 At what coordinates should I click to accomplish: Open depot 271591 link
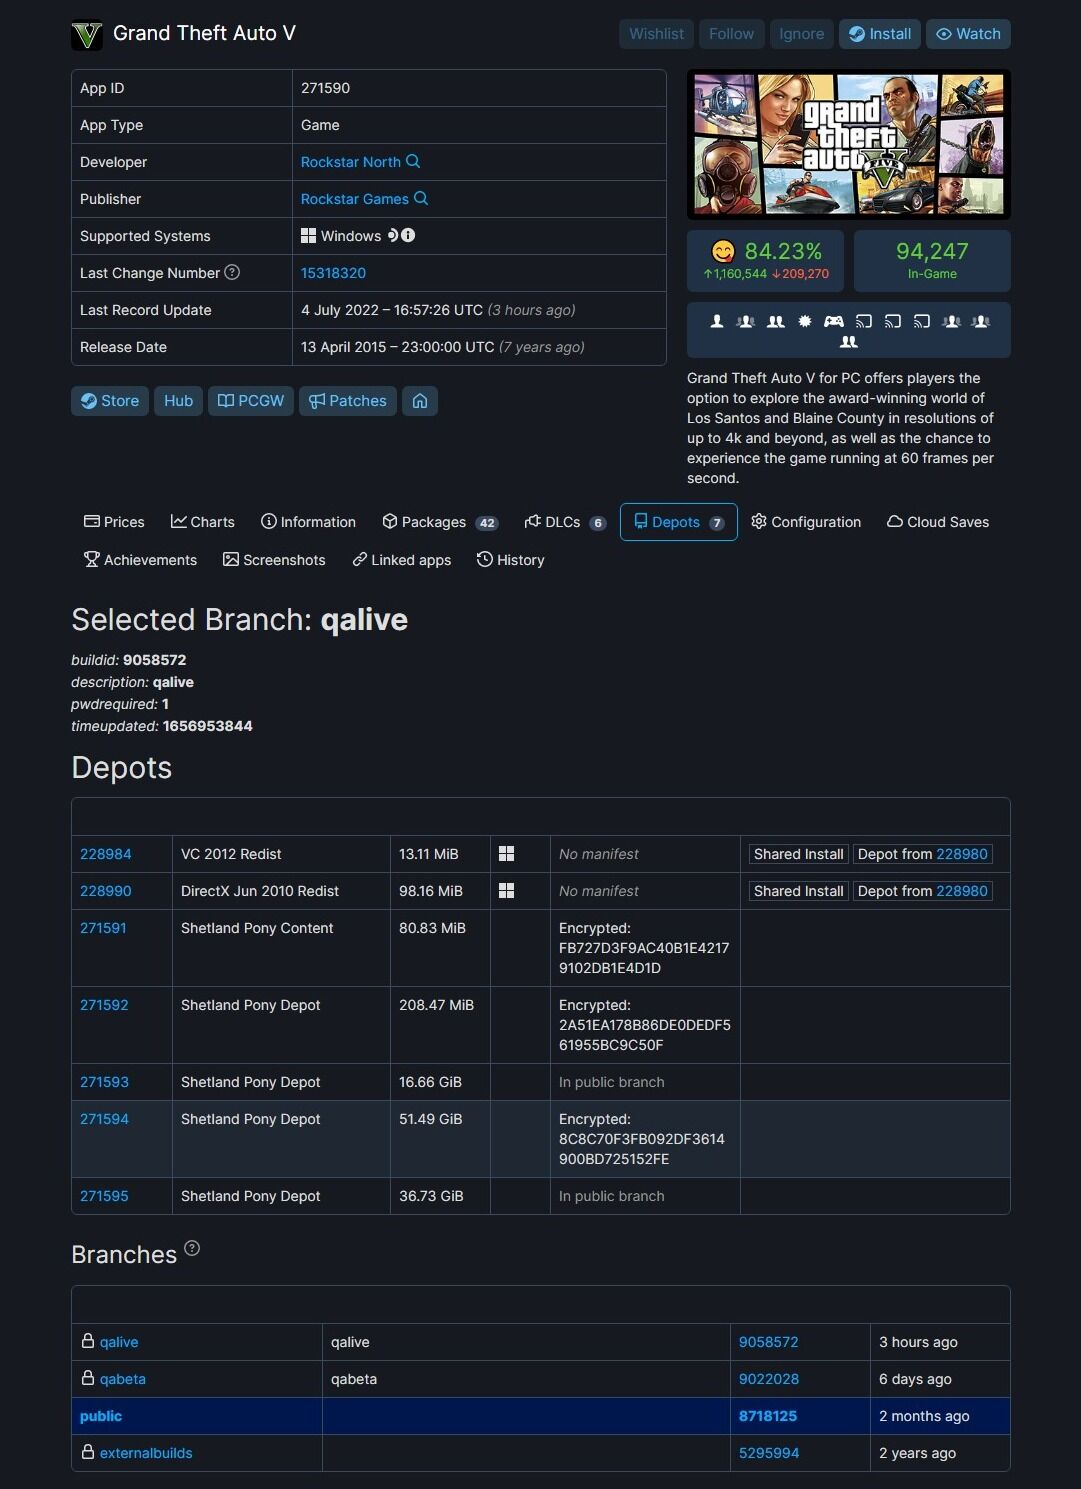pos(103,928)
